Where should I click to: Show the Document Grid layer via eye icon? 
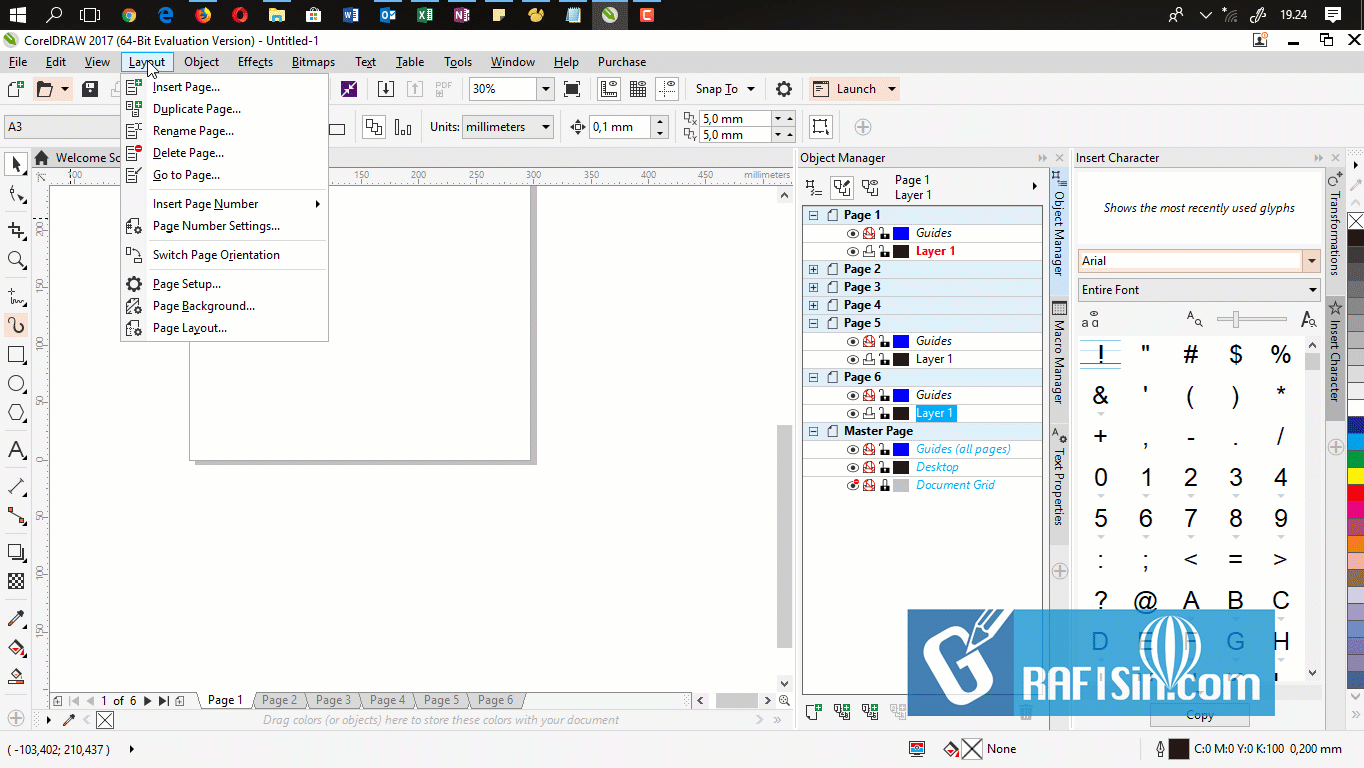pyautogui.click(x=853, y=485)
